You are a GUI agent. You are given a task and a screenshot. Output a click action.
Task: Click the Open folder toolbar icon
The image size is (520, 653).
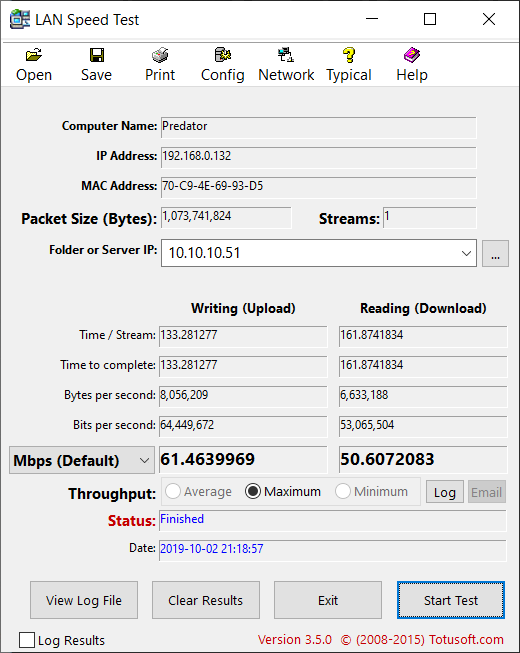tap(34, 55)
